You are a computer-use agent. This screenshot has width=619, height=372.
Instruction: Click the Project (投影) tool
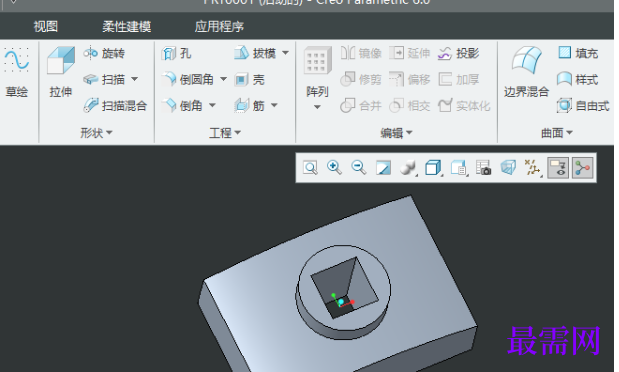click(x=459, y=53)
